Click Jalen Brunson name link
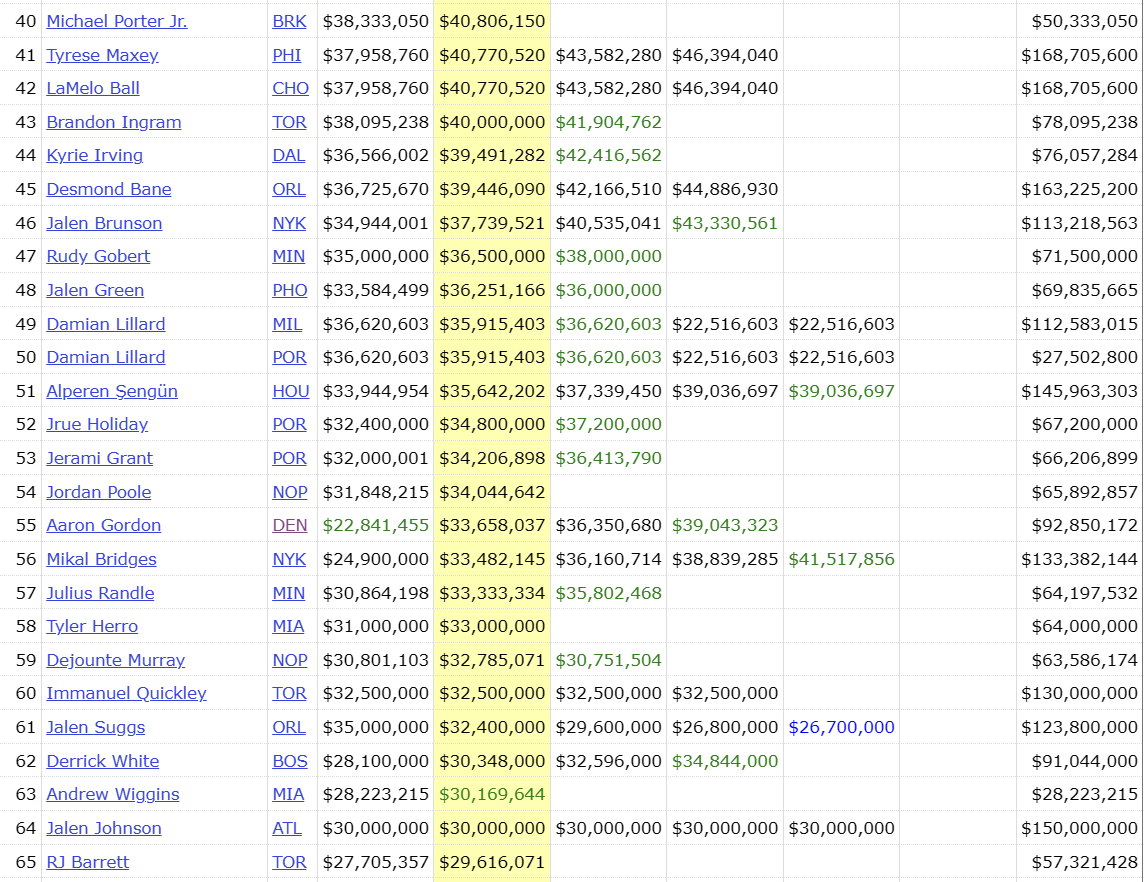Image resolution: width=1144 pixels, height=882 pixels. [104, 223]
